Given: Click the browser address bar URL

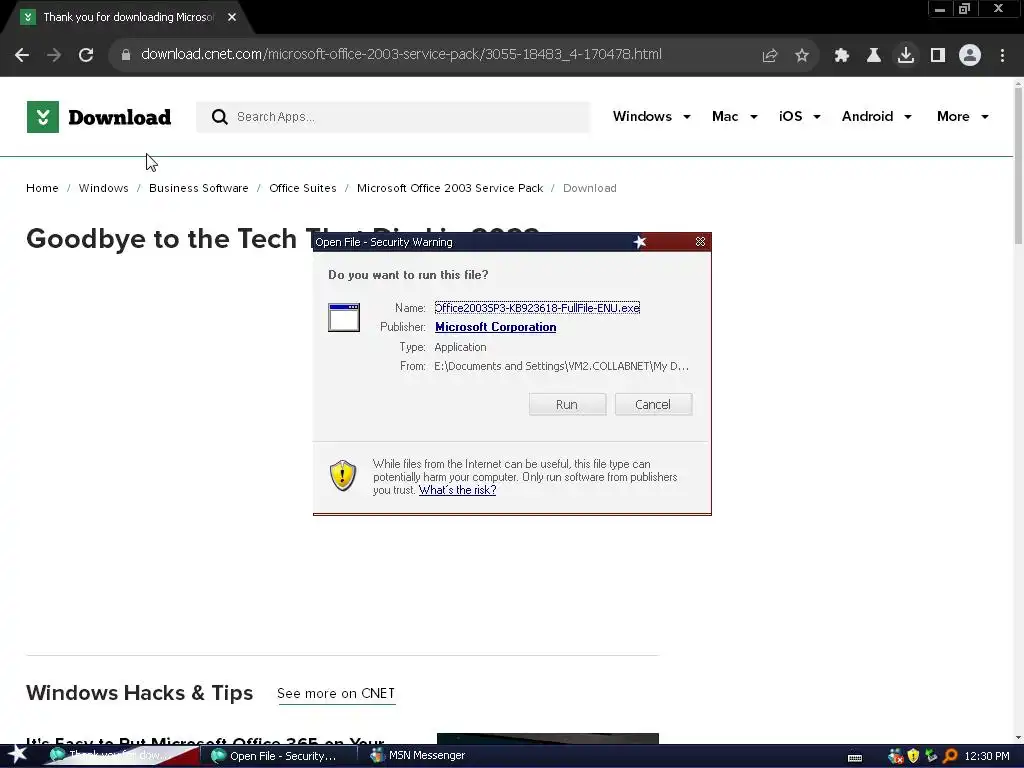Looking at the screenshot, I should point(401,54).
